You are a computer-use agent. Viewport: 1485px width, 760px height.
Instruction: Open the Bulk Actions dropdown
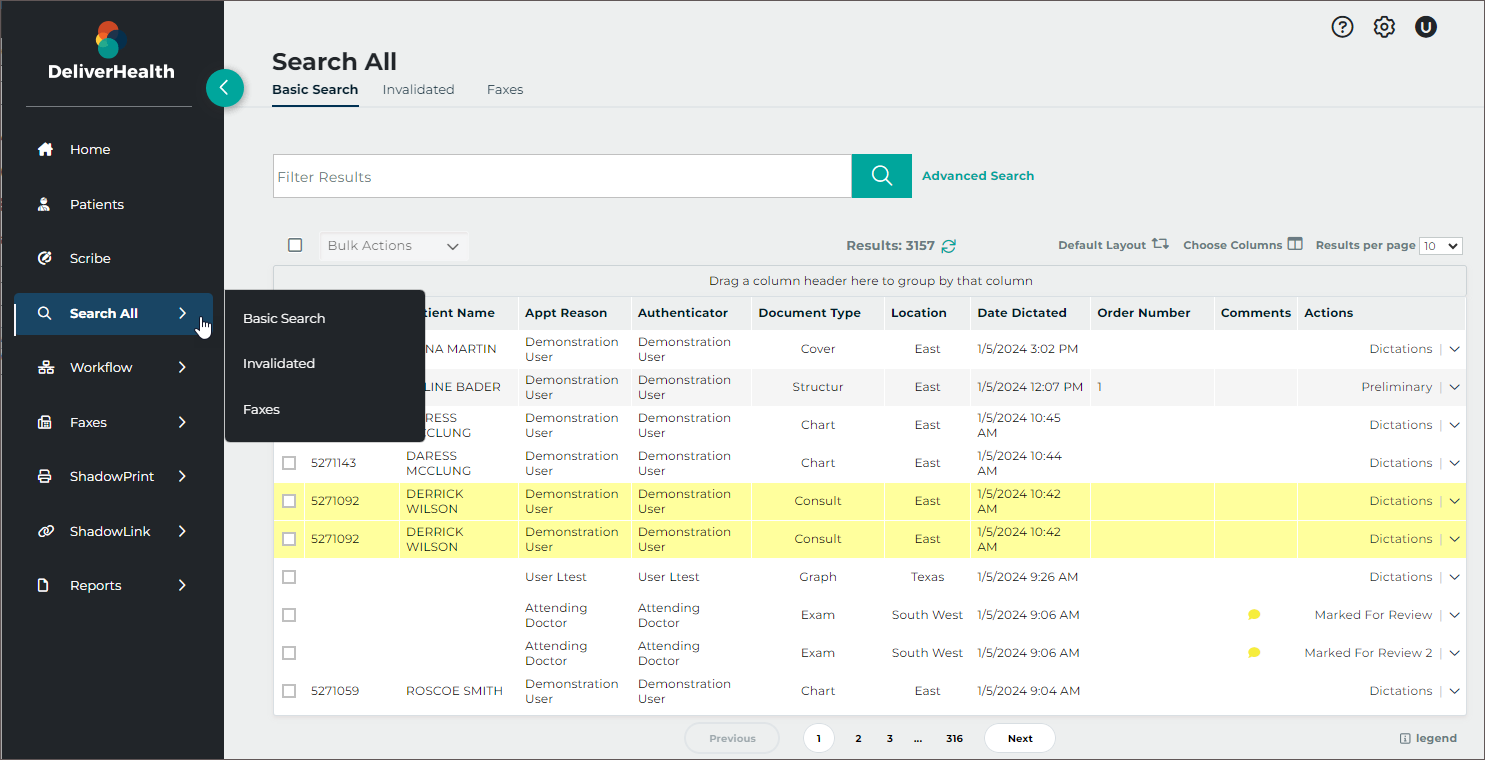pos(393,246)
